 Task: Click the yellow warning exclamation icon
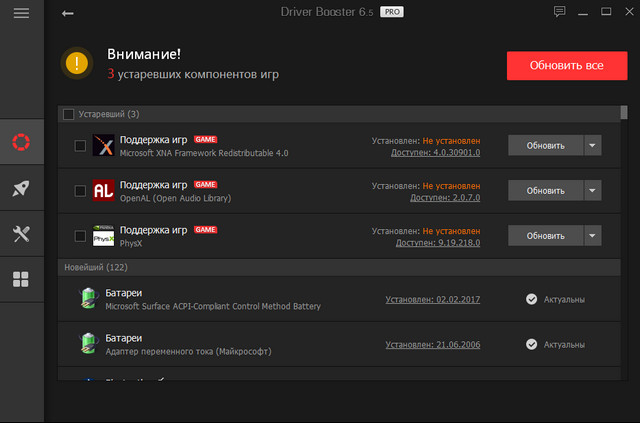point(78,64)
